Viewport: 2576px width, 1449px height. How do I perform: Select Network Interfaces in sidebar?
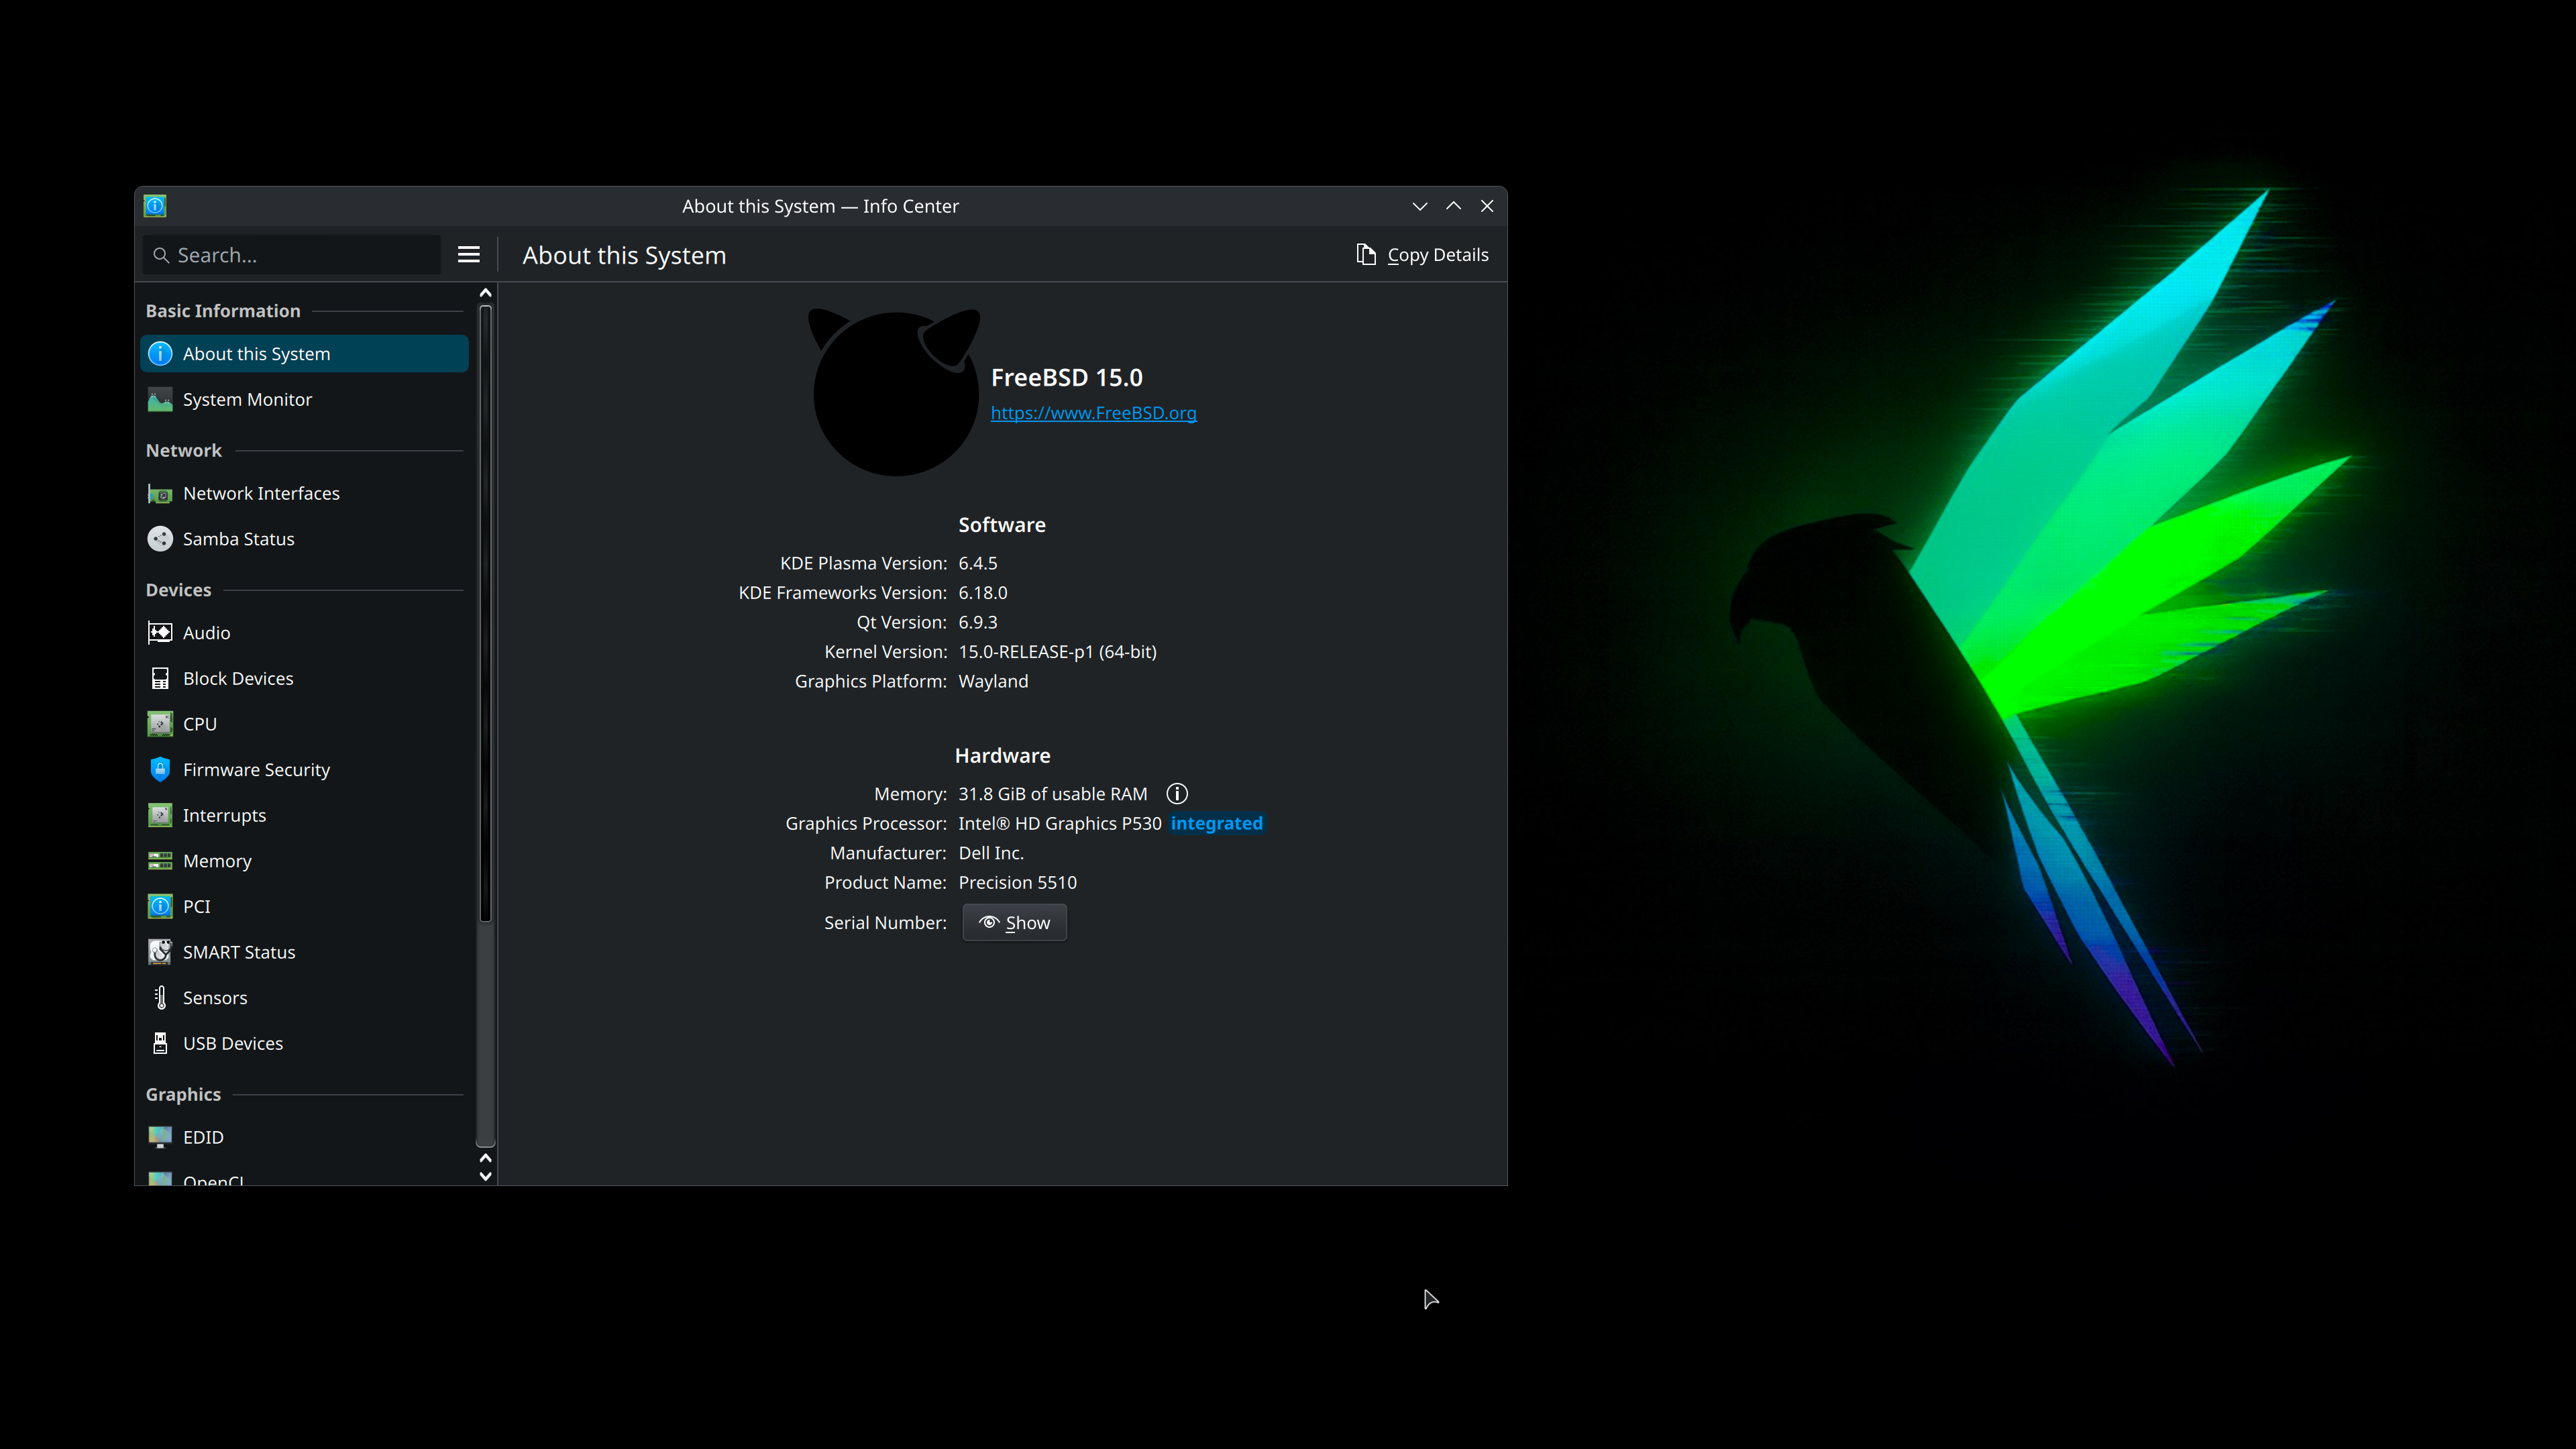pos(261,494)
